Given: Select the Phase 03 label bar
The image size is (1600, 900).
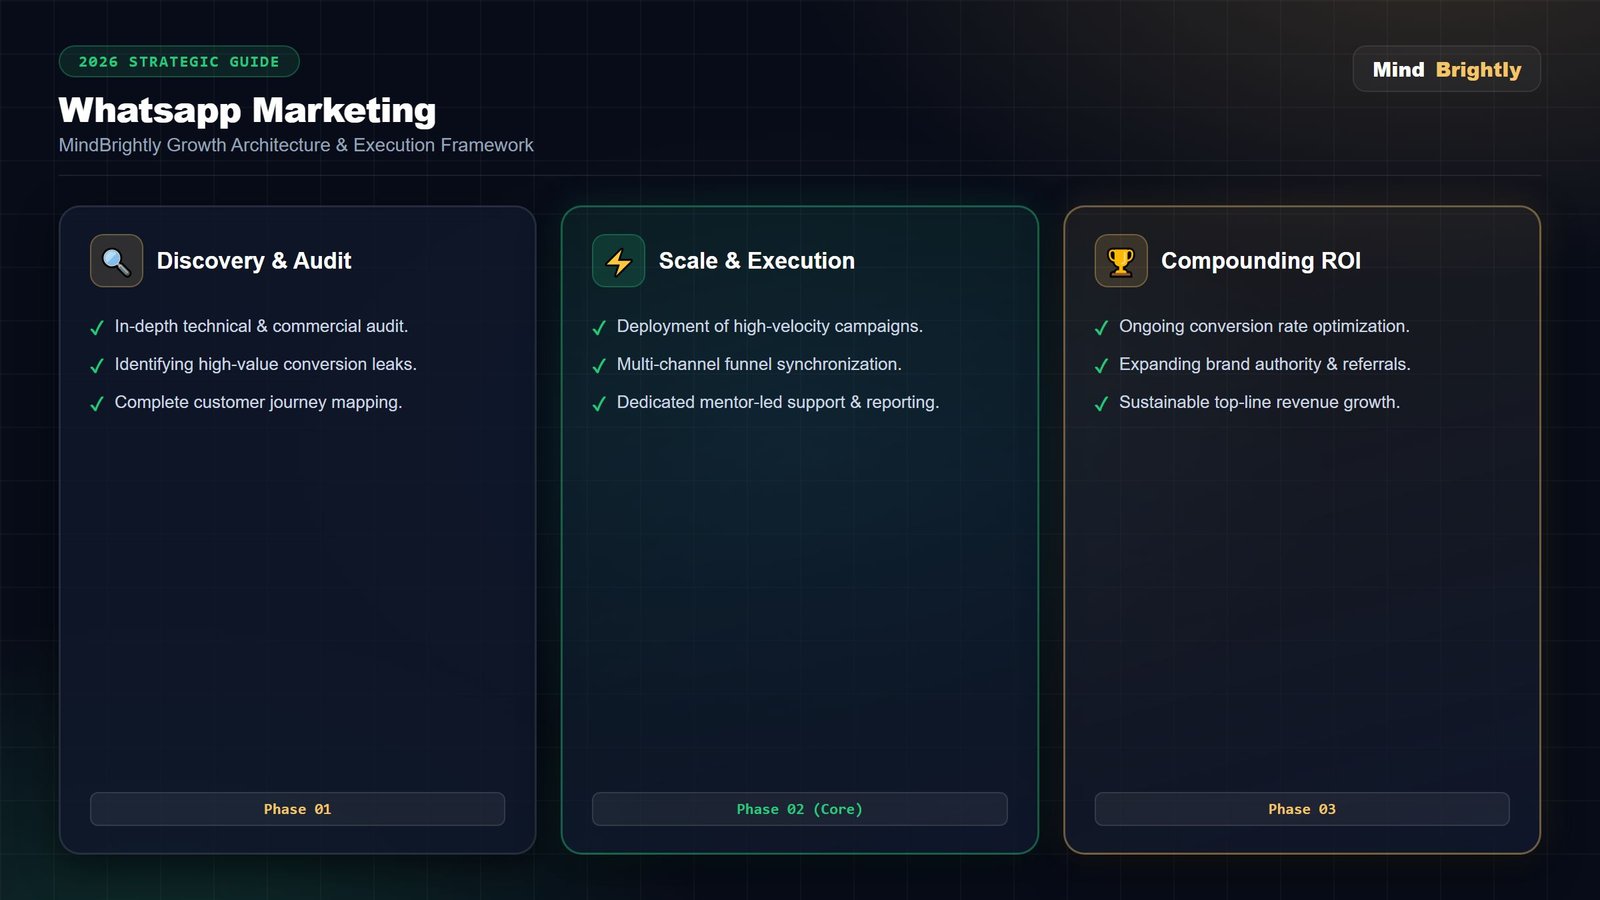Looking at the screenshot, I should [x=1302, y=809].
